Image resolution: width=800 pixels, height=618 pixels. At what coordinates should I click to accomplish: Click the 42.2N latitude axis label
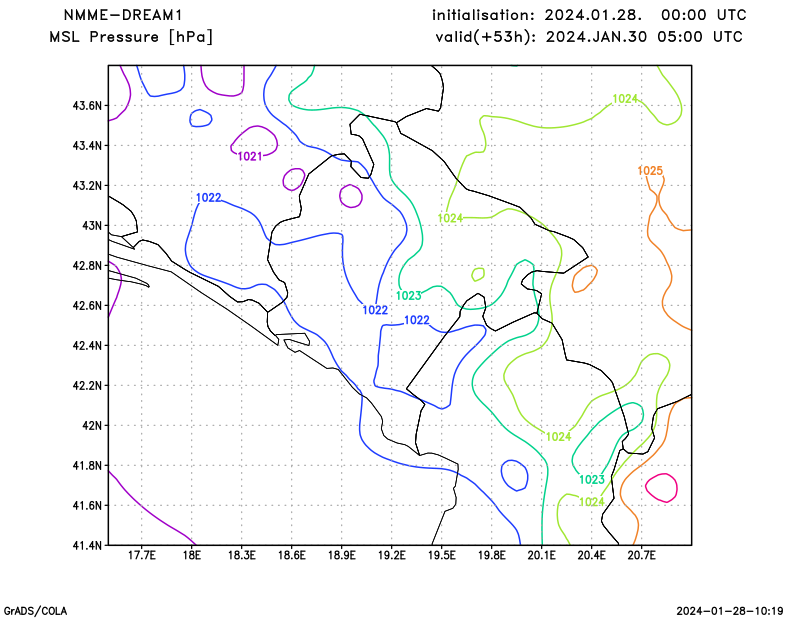point(87,386)
